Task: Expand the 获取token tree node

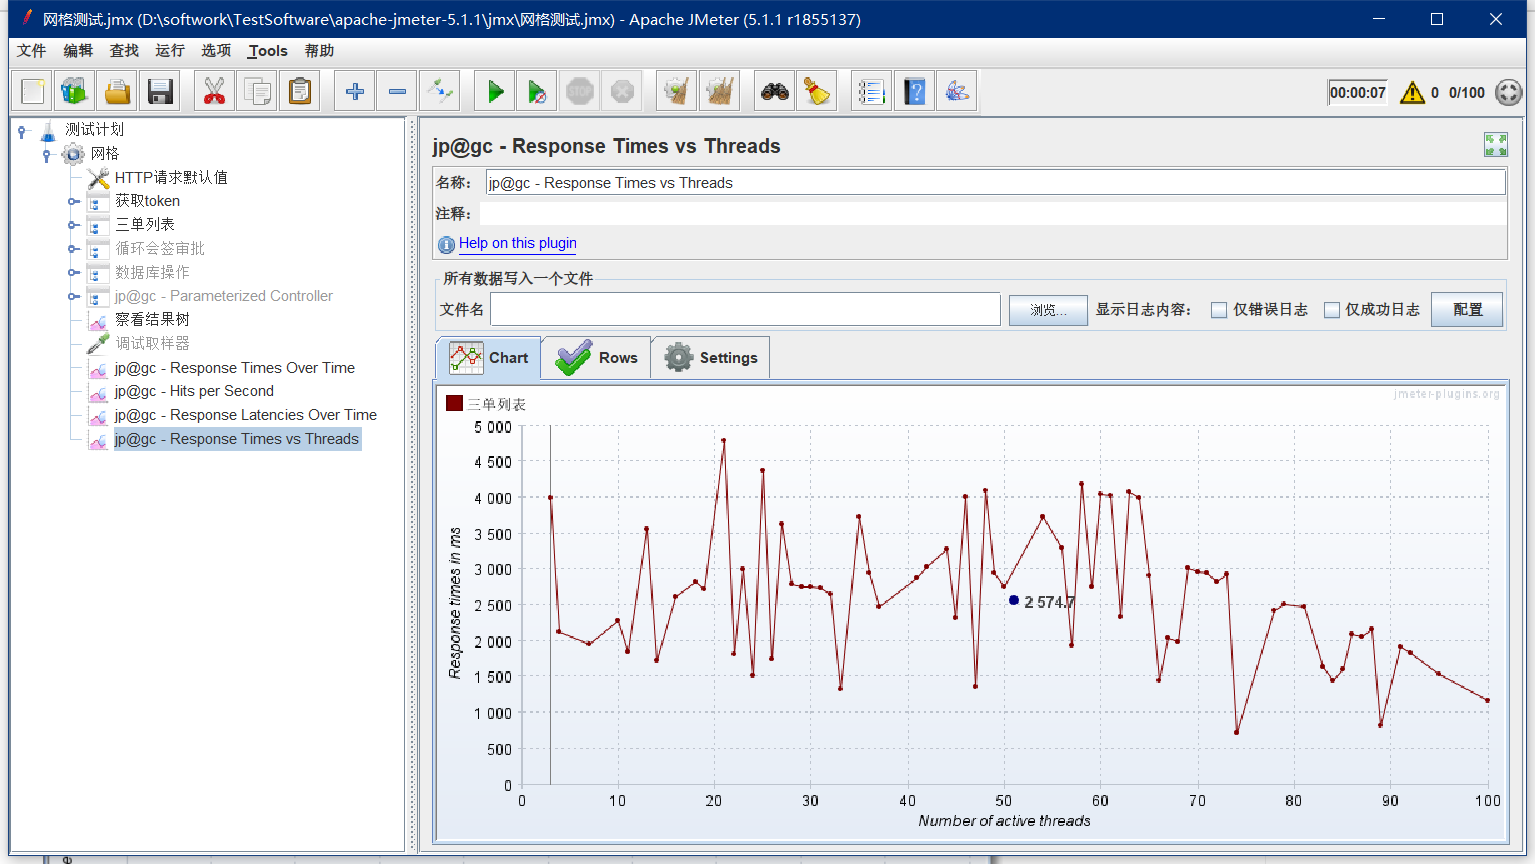Action: click(73, 201)
